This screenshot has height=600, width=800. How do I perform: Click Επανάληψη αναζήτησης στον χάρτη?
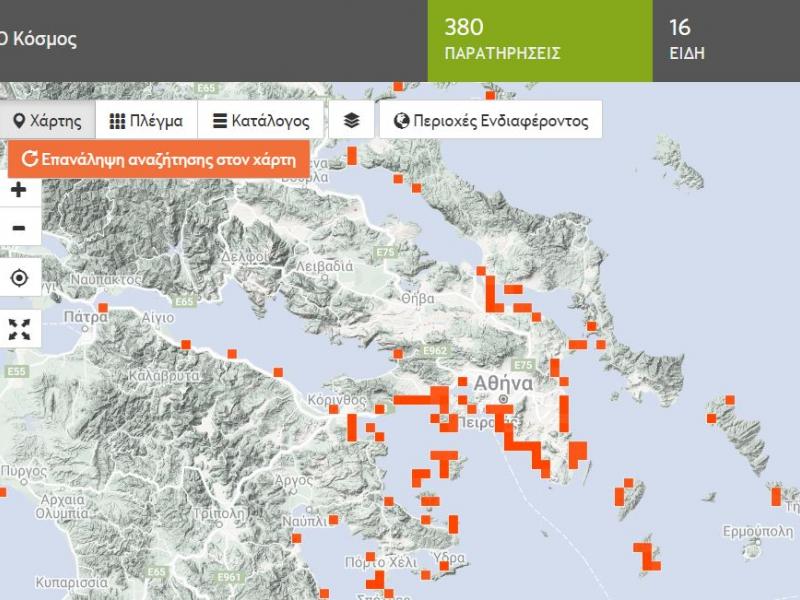coord(159,158)
